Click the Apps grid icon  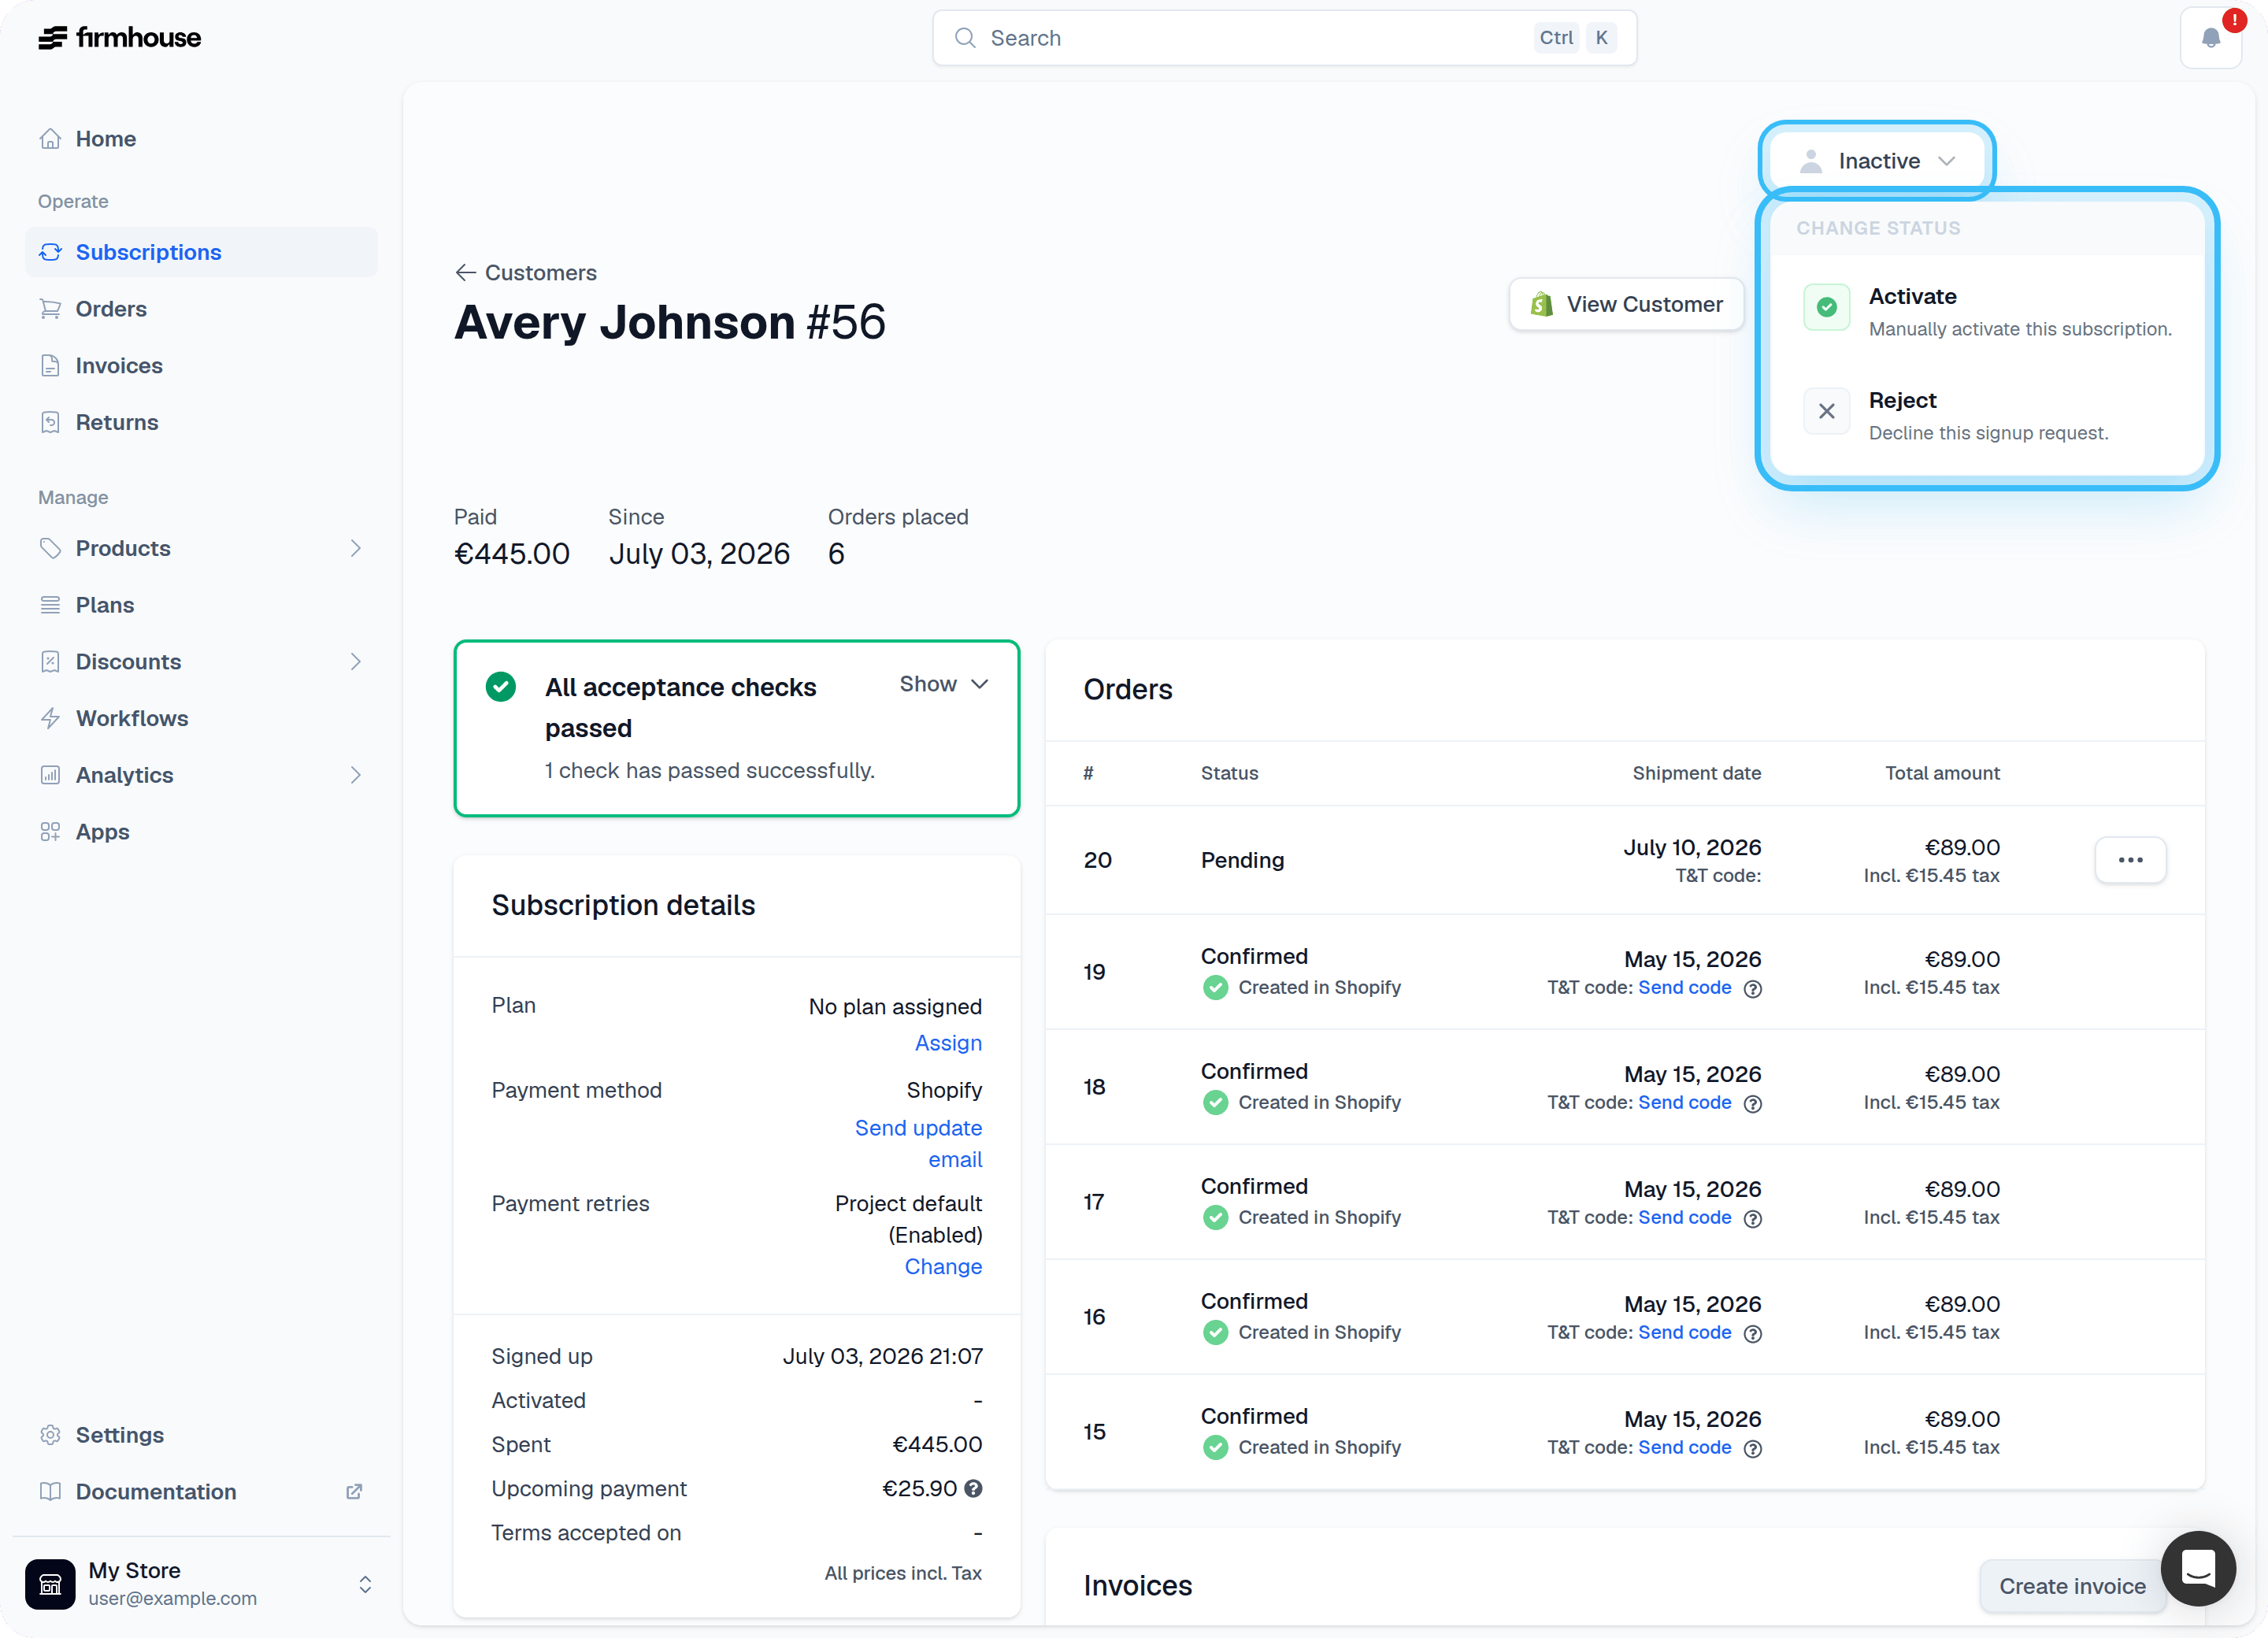click(50, 832)
